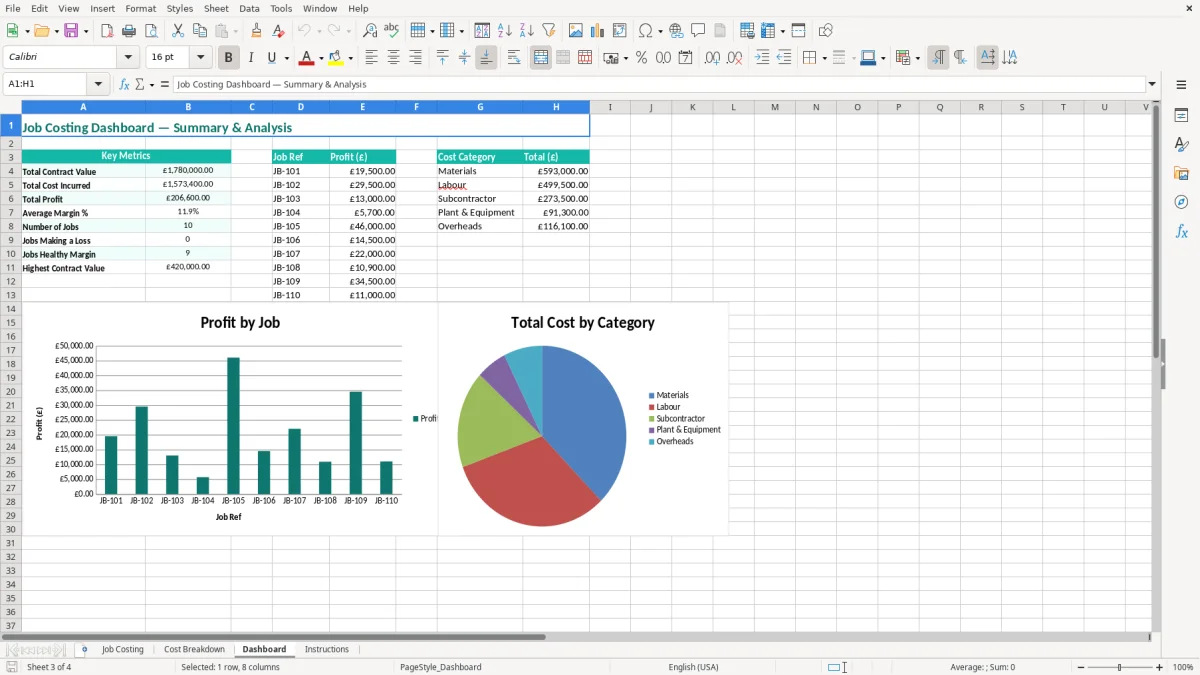Toggle Italic formatting
The height and width of the screenshot is (675, 1200).
251,58
